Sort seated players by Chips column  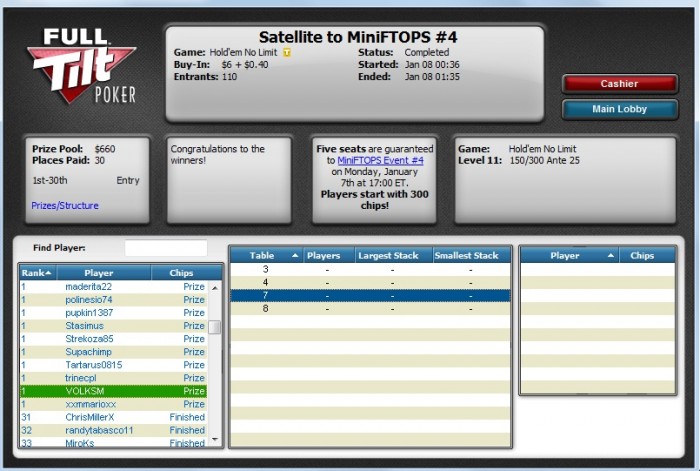(x=647, y=255)
